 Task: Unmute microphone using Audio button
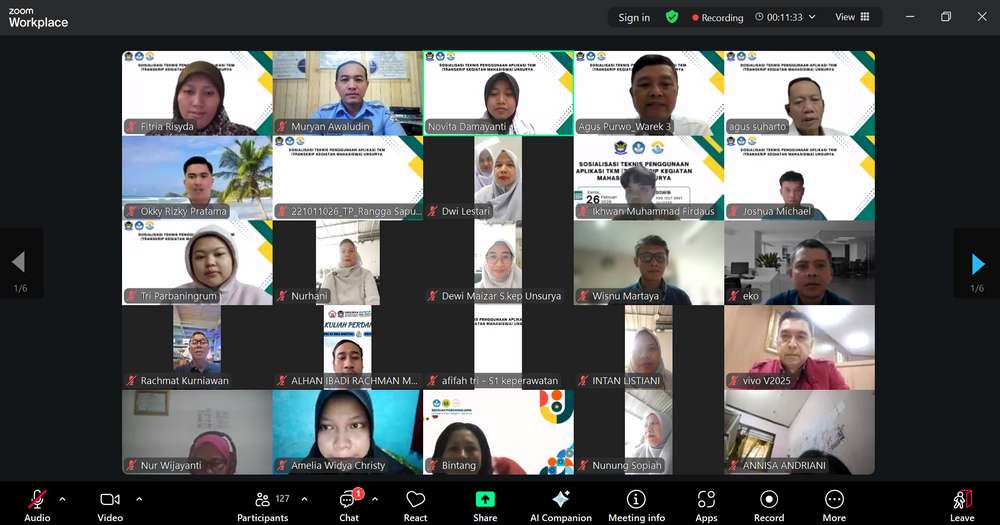tap(37, 504)
